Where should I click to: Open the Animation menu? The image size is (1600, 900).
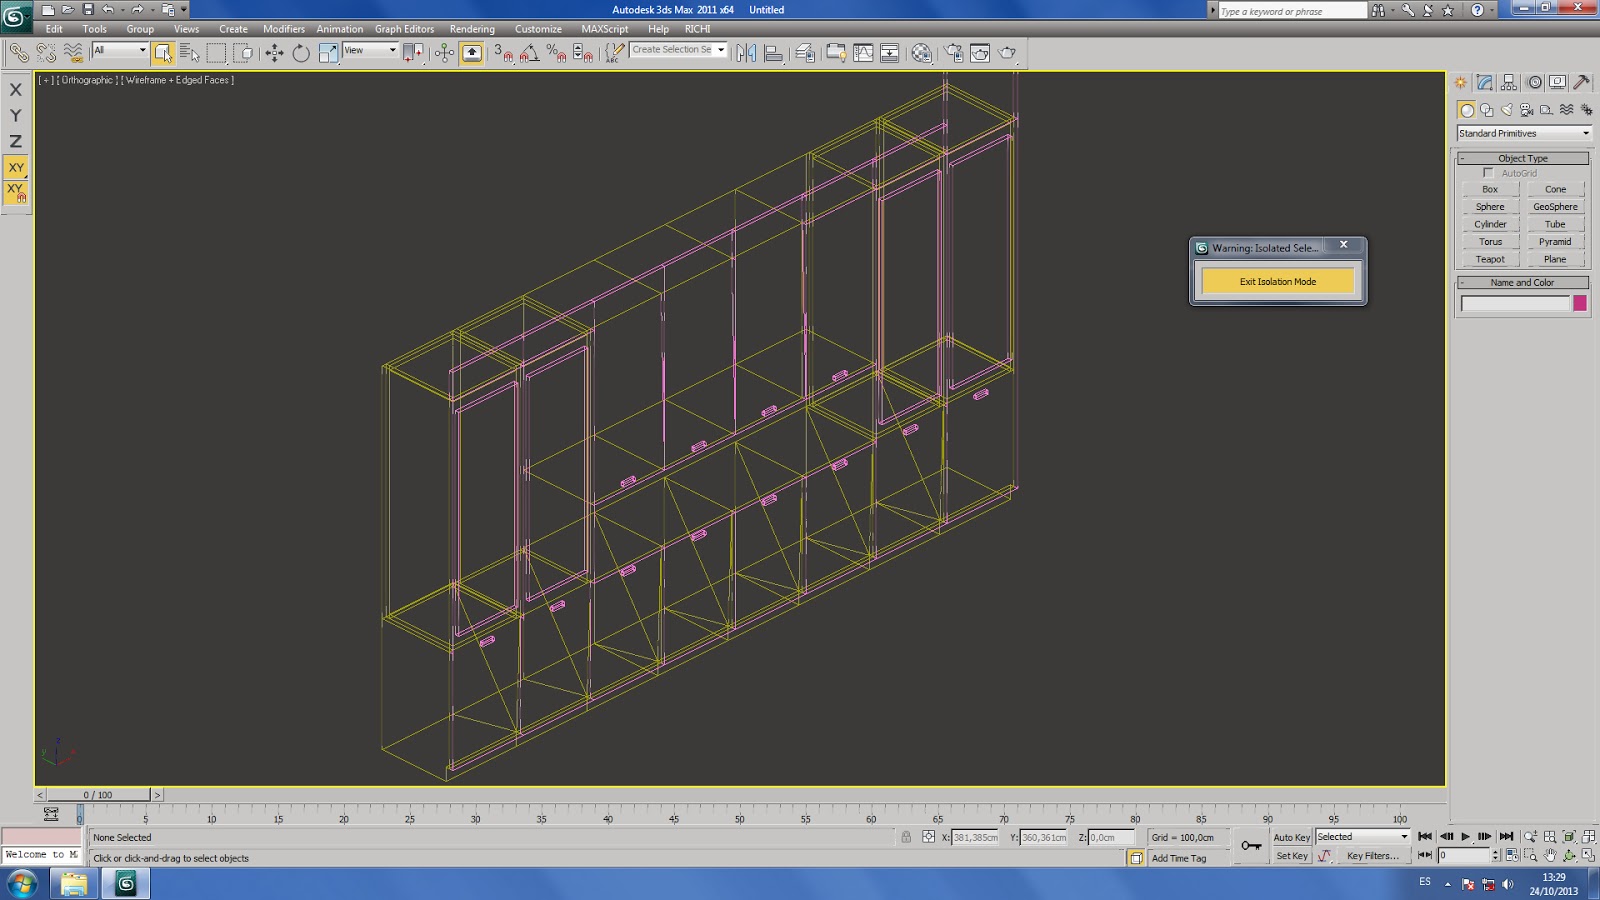point(340,29)
